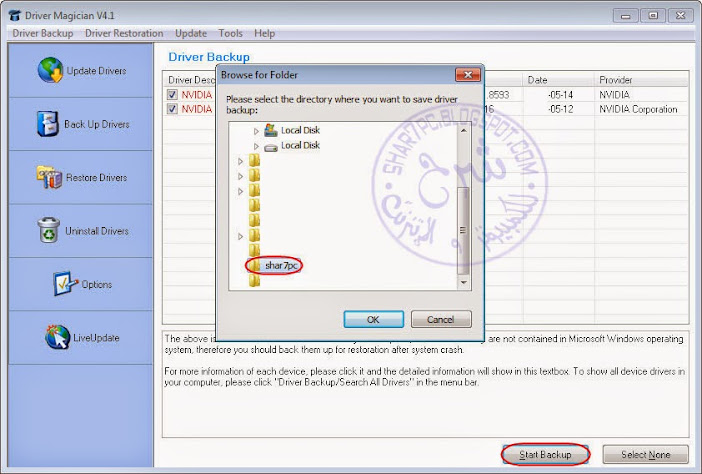Click the Start Backup button

[545, 454]
